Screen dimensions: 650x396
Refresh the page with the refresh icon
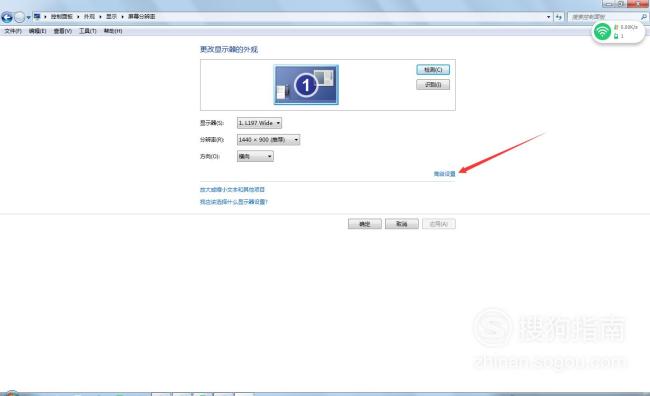click(559, 17)
